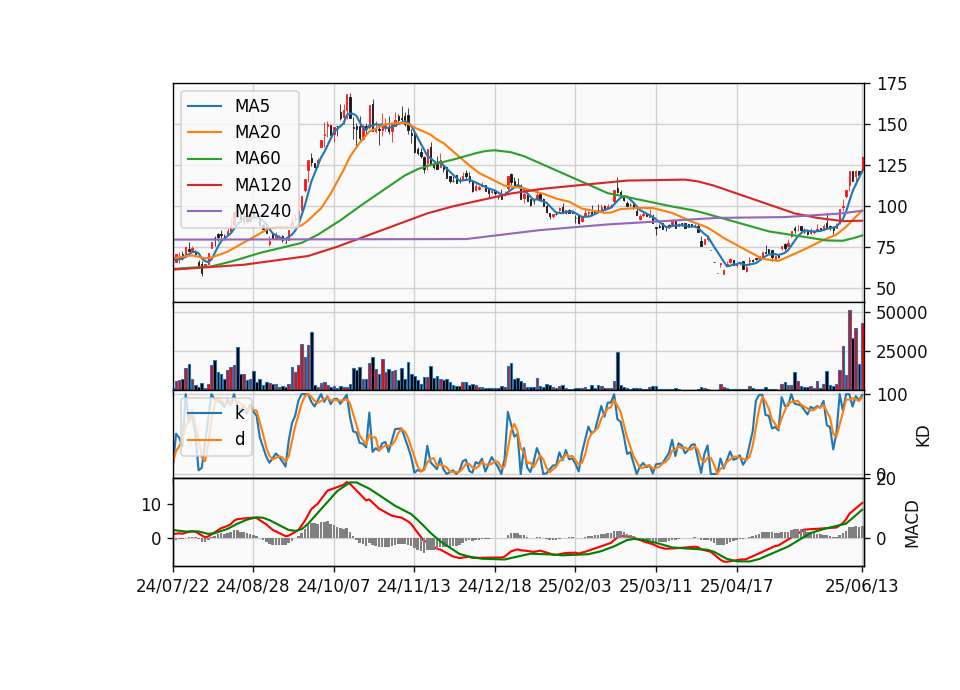
Task: Click the 25/06/13 date axis label
Action: click(x=861, y=586)
